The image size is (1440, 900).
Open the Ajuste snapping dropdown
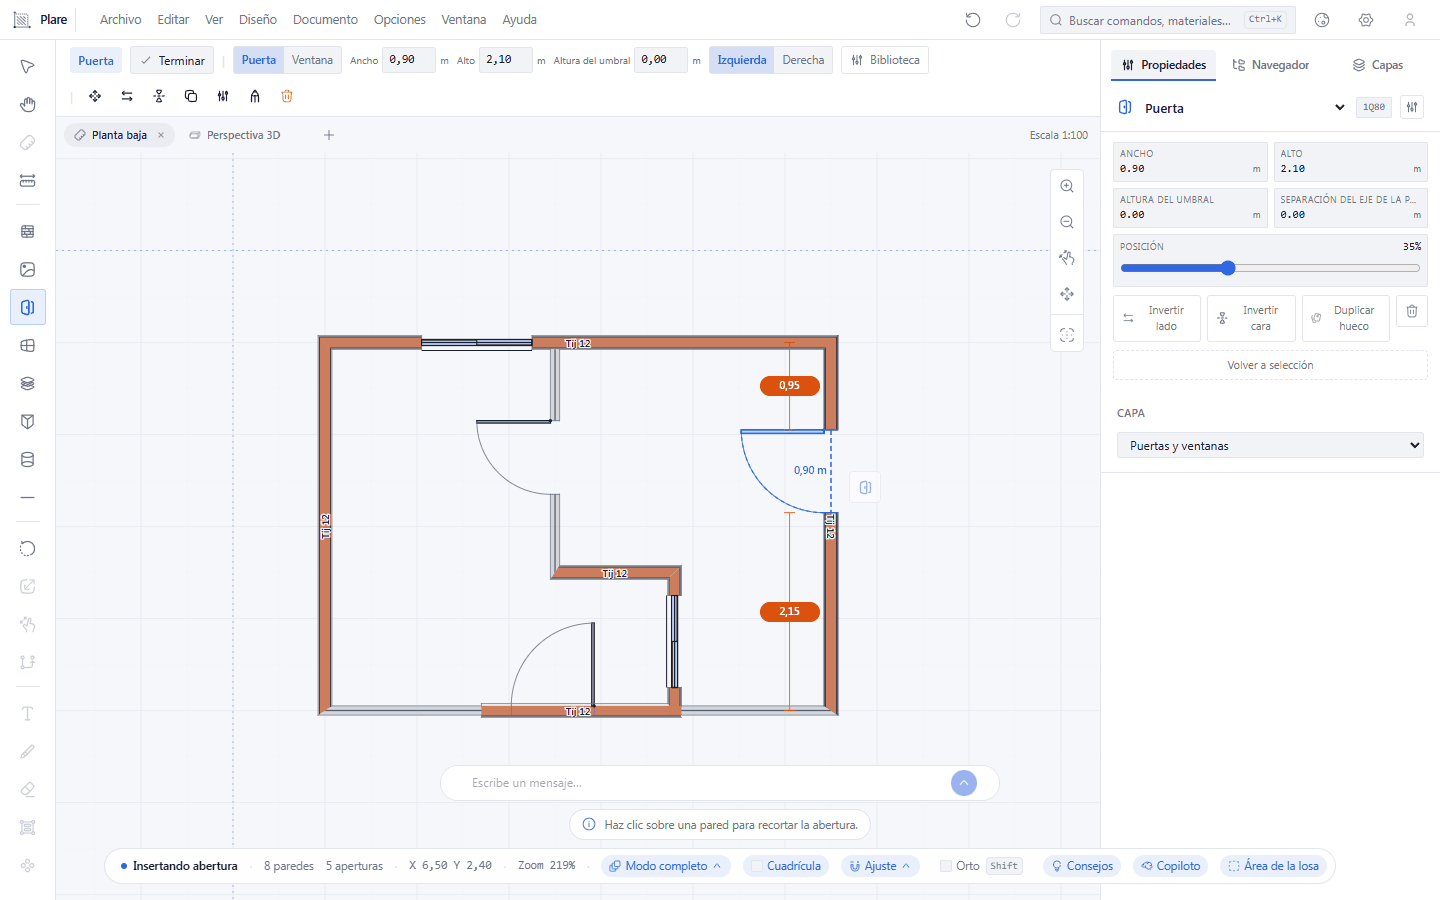[x=880, y=866]
